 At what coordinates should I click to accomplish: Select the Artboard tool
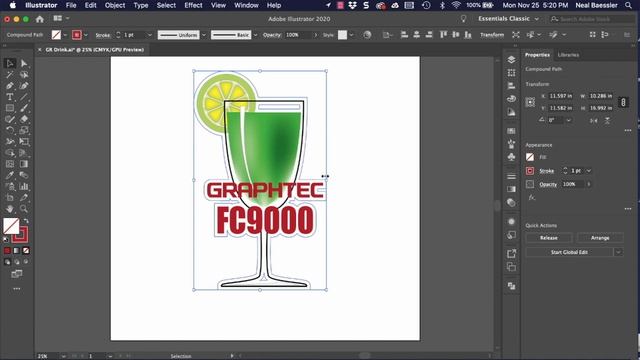pos(10,198)
